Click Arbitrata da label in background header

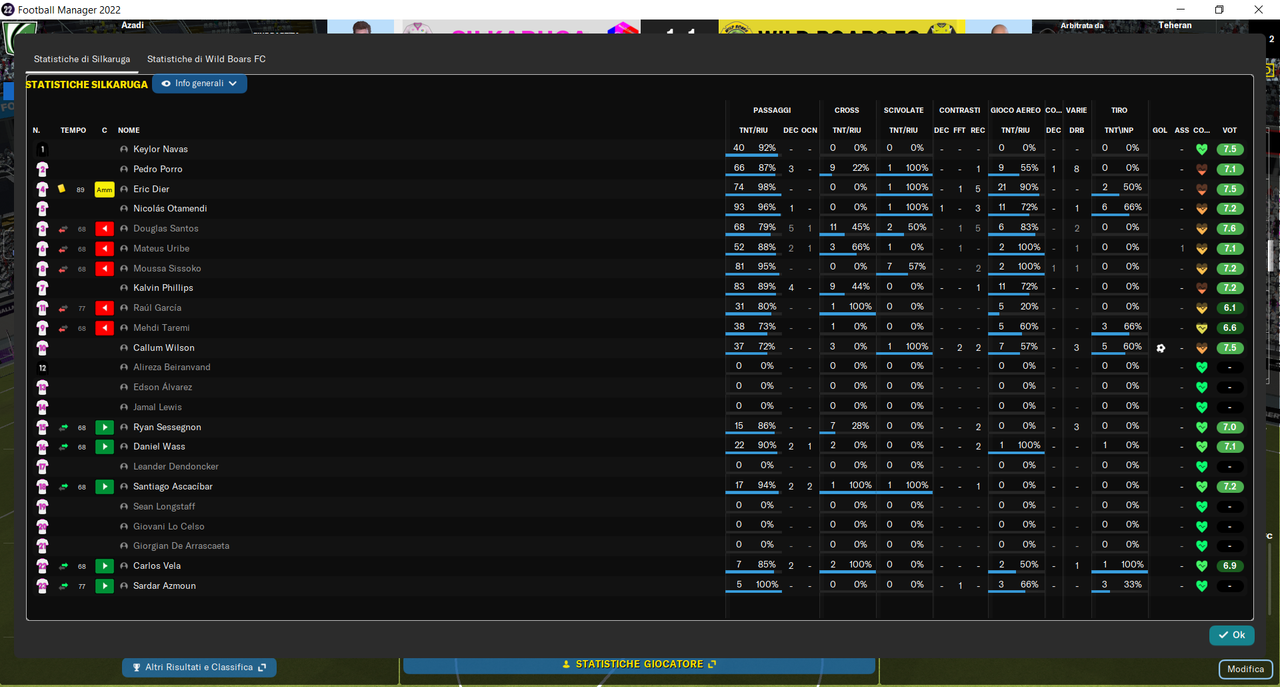click(x=1084, y=25)
